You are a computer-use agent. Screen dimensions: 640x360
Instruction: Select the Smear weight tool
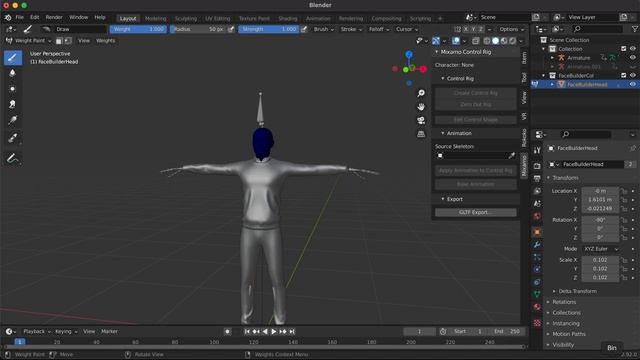pyautogui.click(x=13, y=104)
